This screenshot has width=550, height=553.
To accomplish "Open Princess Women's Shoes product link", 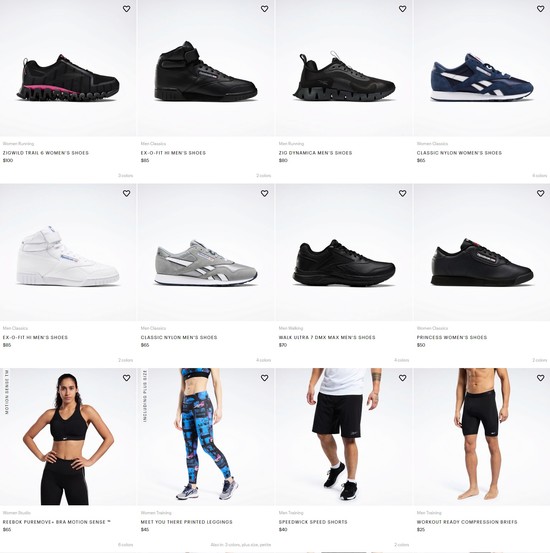I will (x=452, y=337).
